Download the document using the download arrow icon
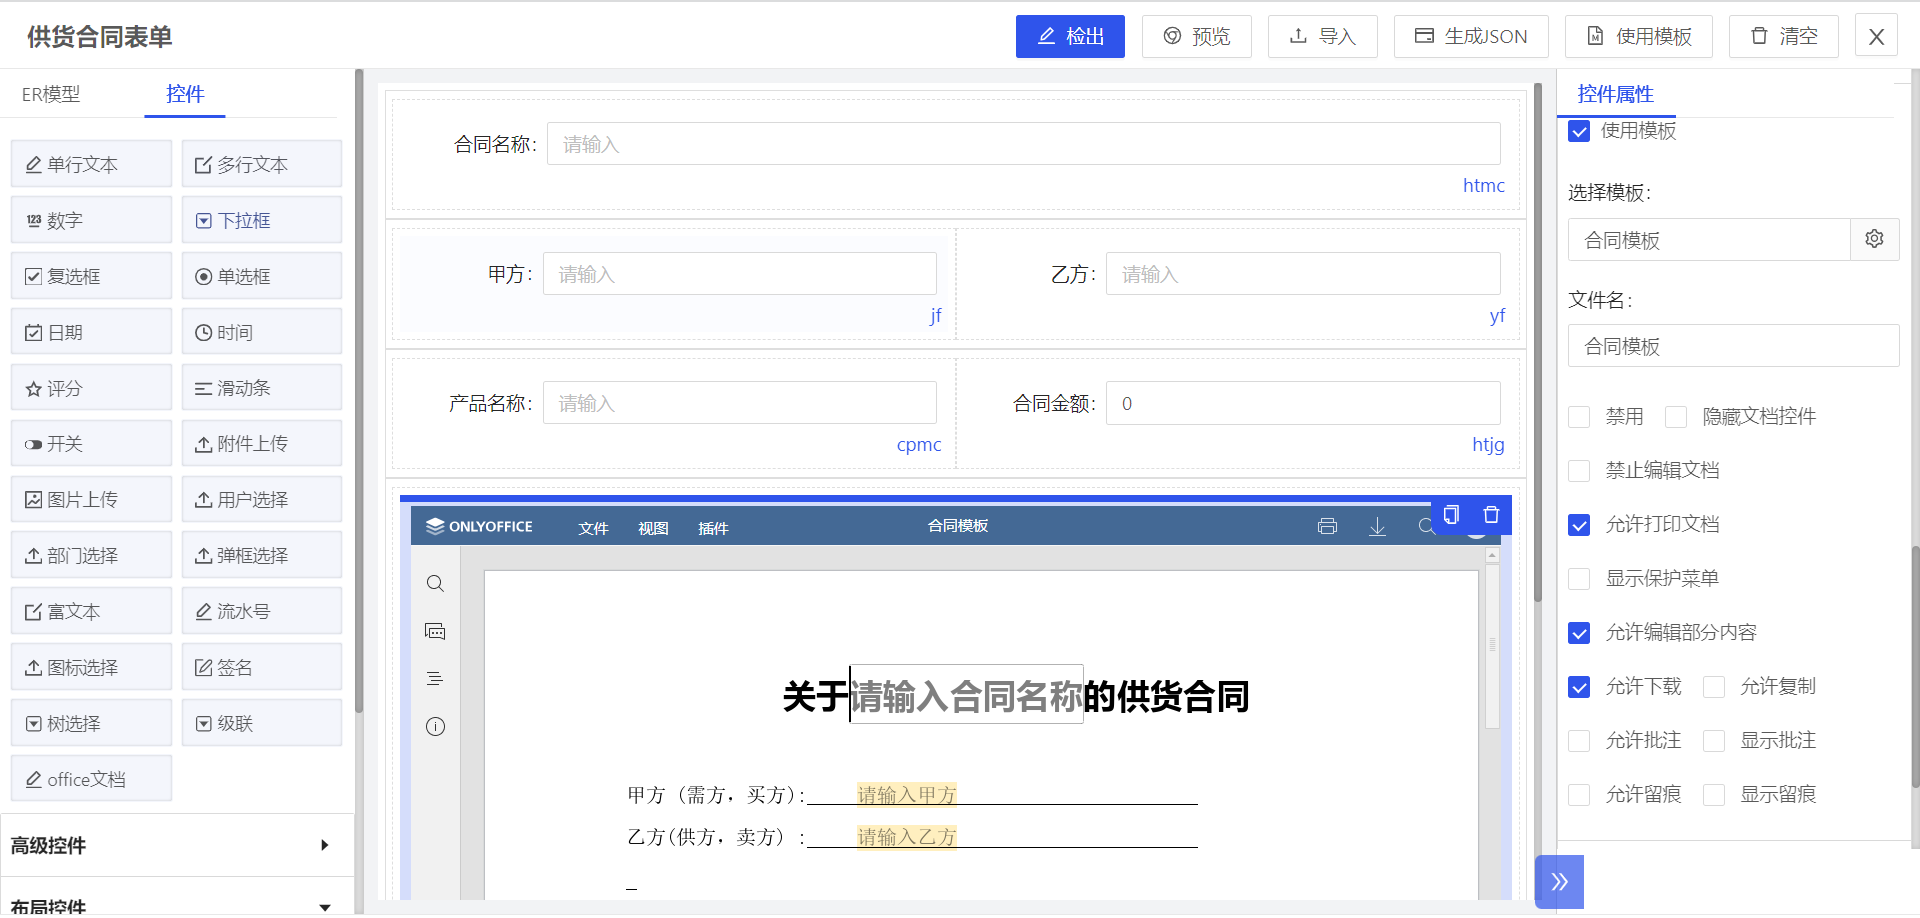 tap(1378, 526)
